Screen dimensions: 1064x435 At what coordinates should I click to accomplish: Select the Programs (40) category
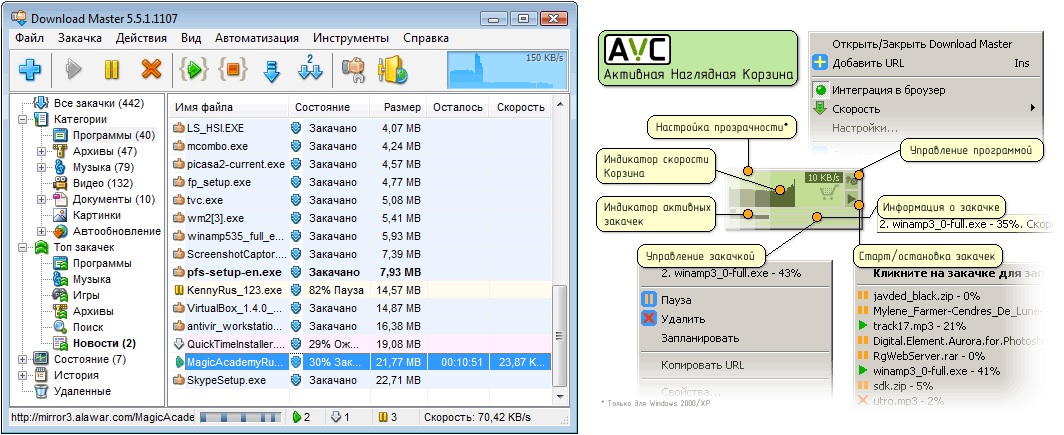point(114,135)
